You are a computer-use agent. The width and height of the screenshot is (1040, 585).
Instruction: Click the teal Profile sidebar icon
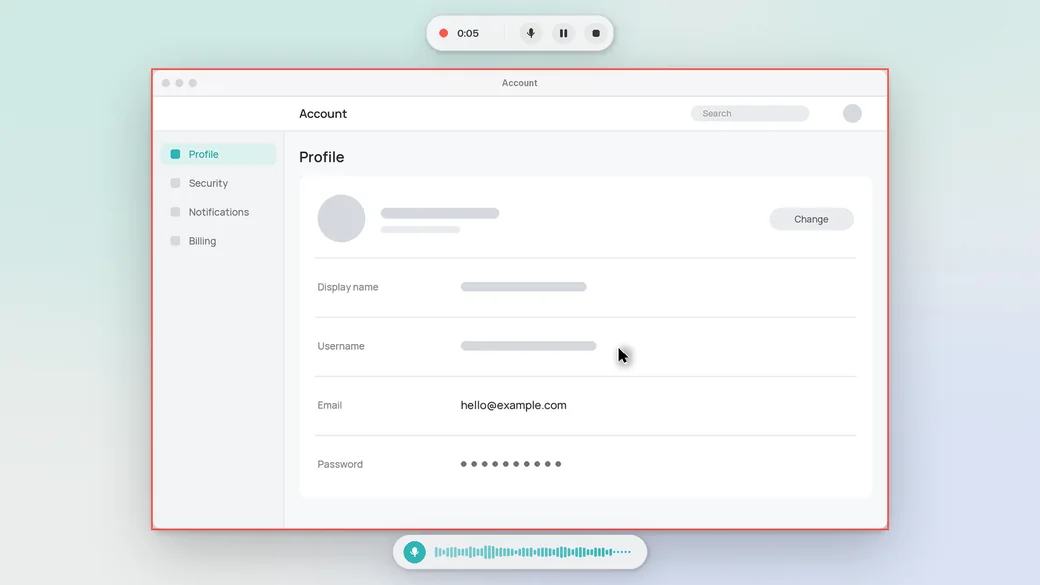[x=175, y=154]
